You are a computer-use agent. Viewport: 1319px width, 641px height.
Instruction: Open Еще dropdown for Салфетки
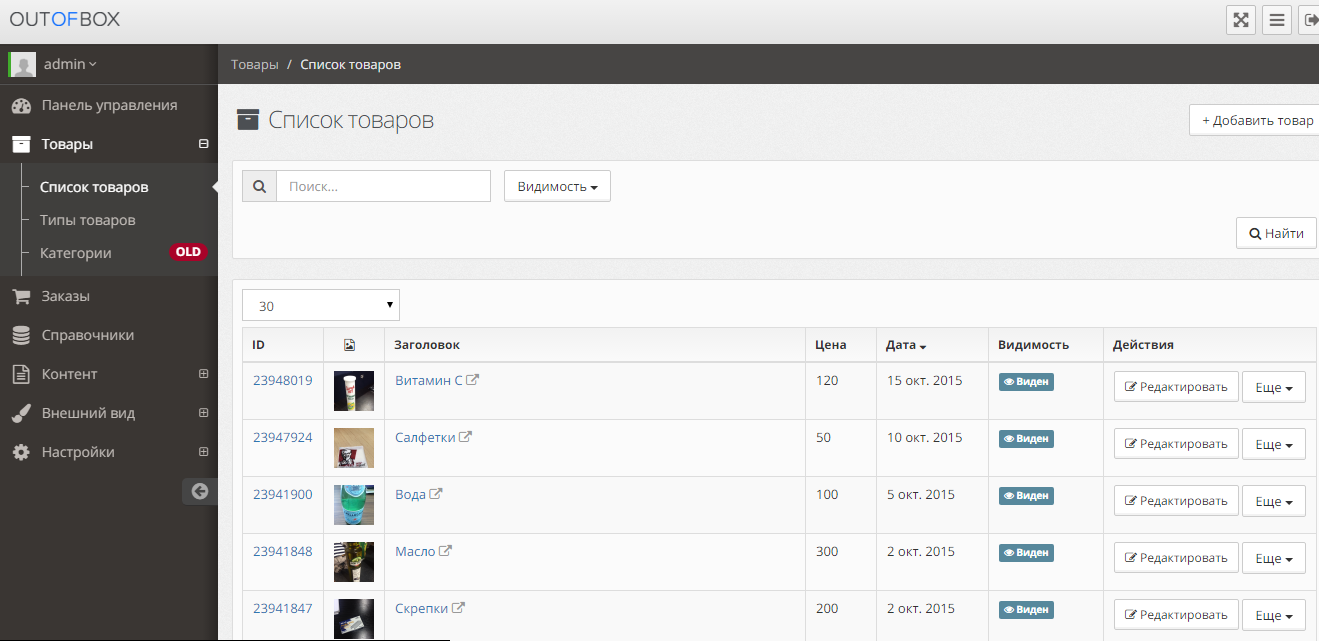pos(1273,444)
